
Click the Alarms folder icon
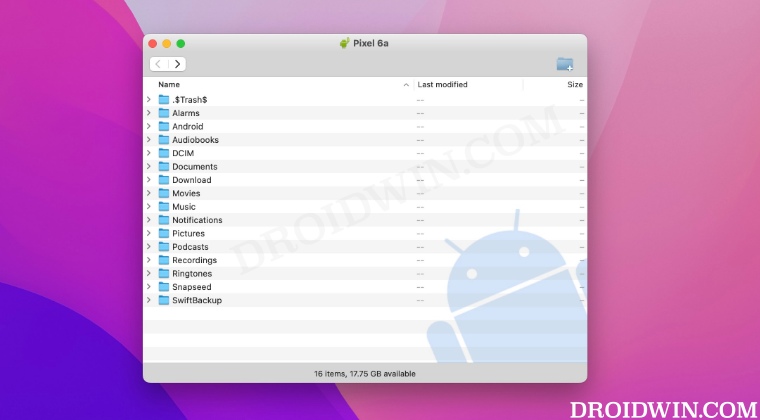(x=164, y=113)
